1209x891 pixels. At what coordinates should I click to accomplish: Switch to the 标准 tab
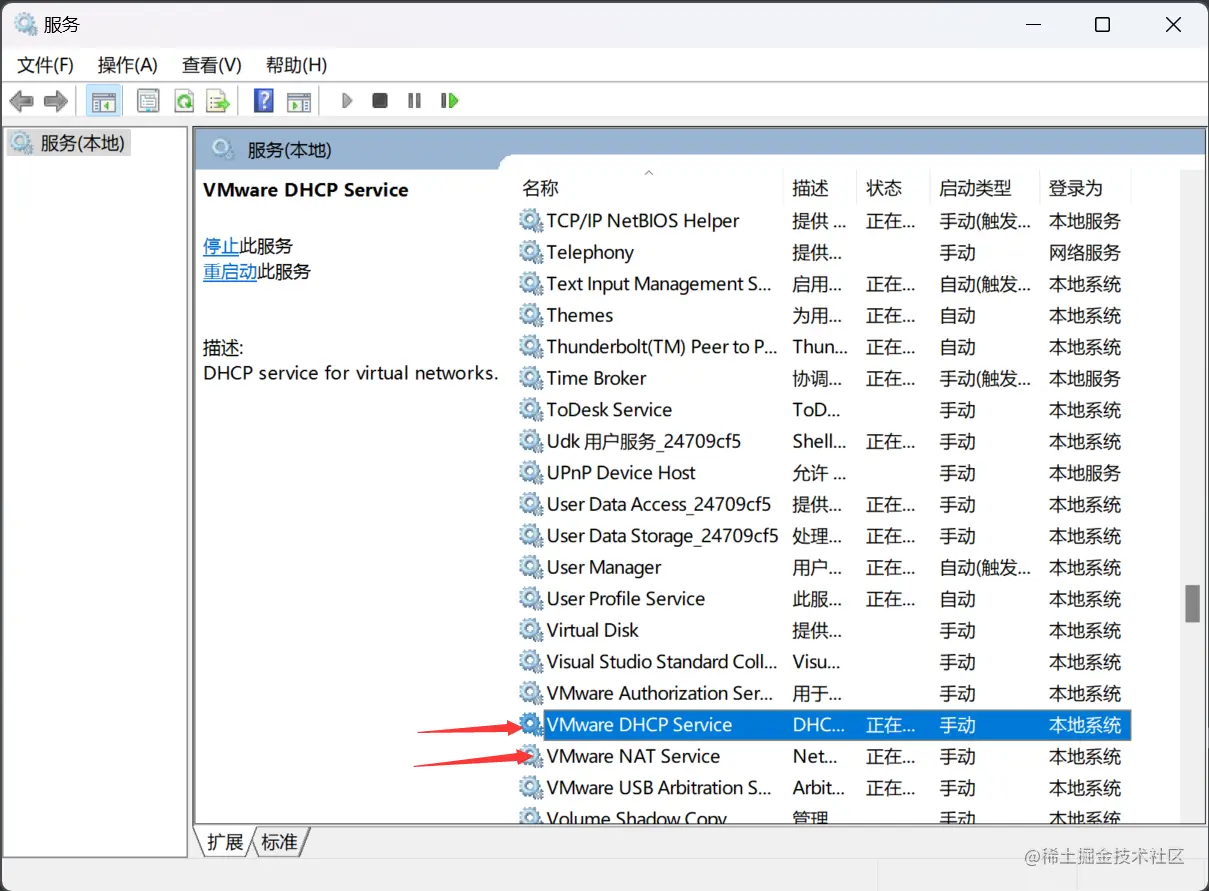click(x=279, y=842)
